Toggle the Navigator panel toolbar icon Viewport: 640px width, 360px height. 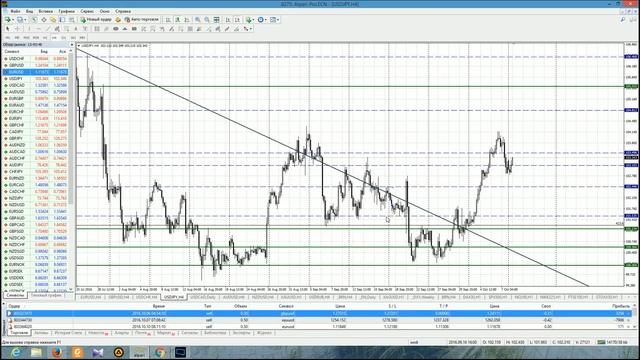(x=53, y=19)
